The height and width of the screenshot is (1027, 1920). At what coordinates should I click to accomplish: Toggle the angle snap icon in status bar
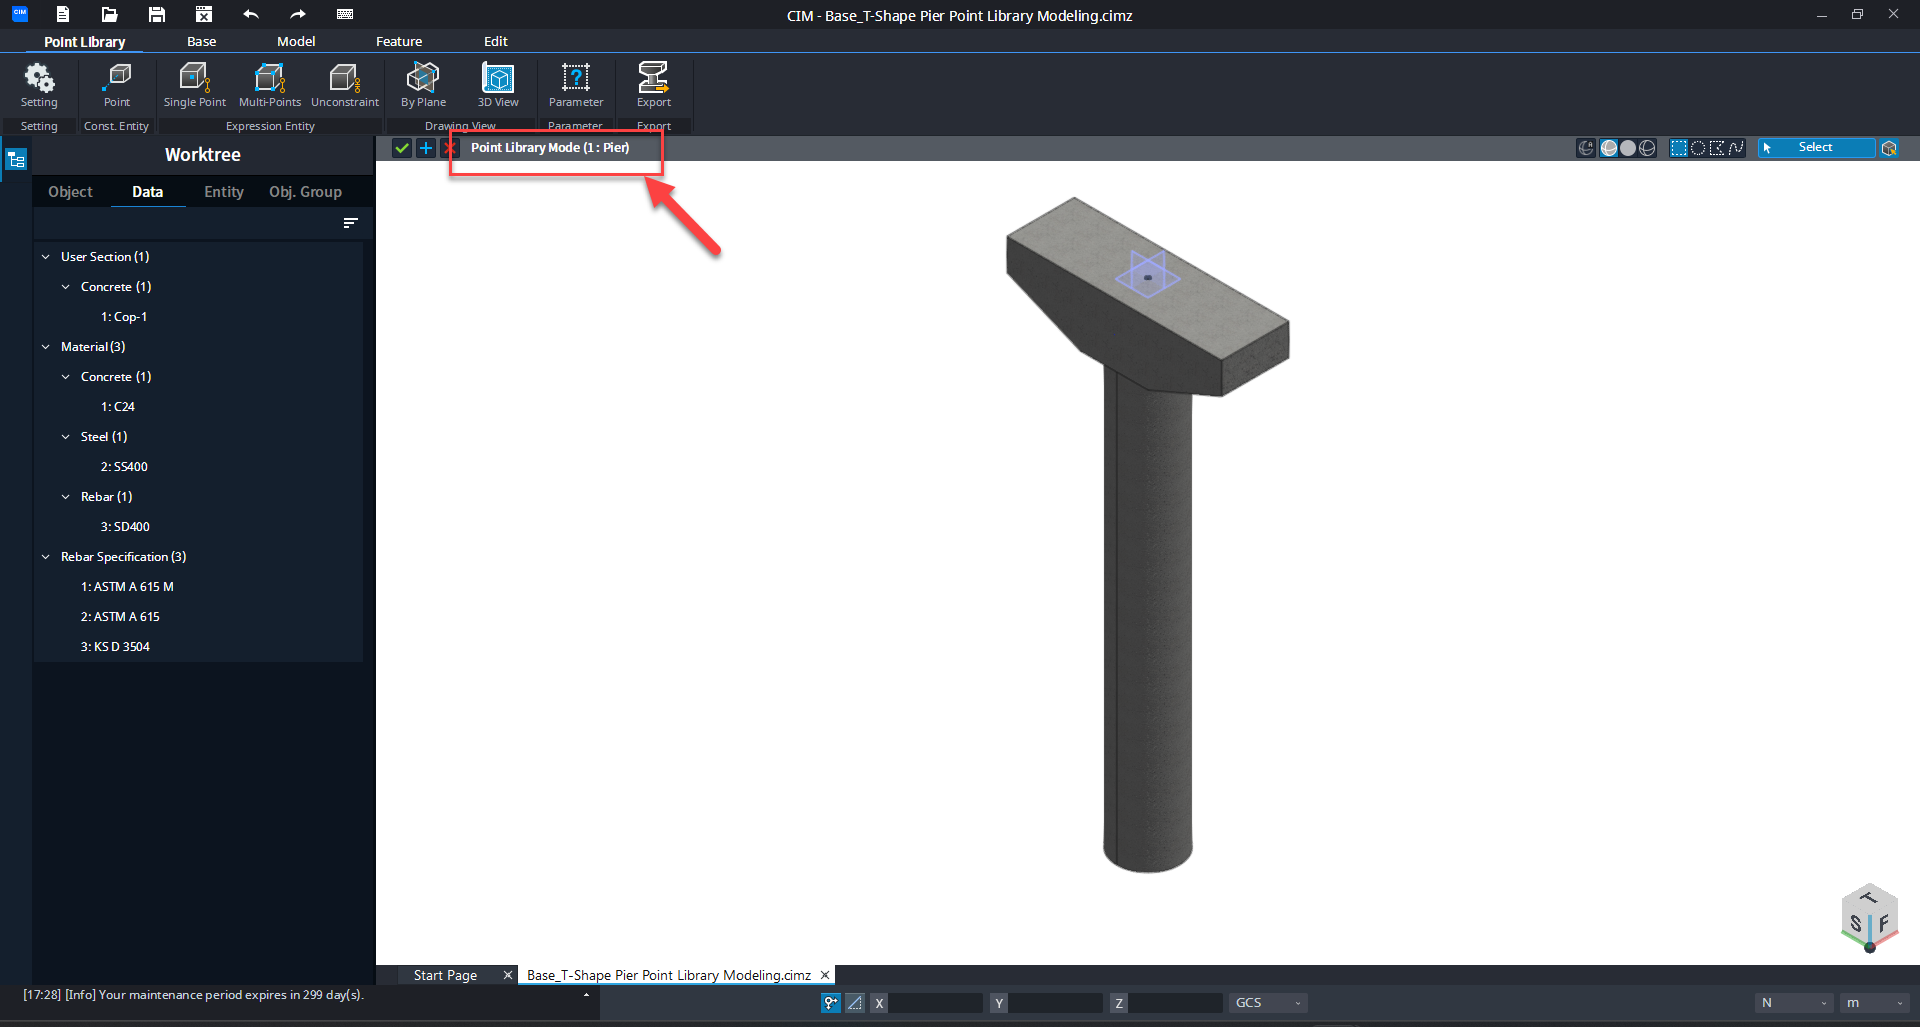click(x=855, y=1003)
